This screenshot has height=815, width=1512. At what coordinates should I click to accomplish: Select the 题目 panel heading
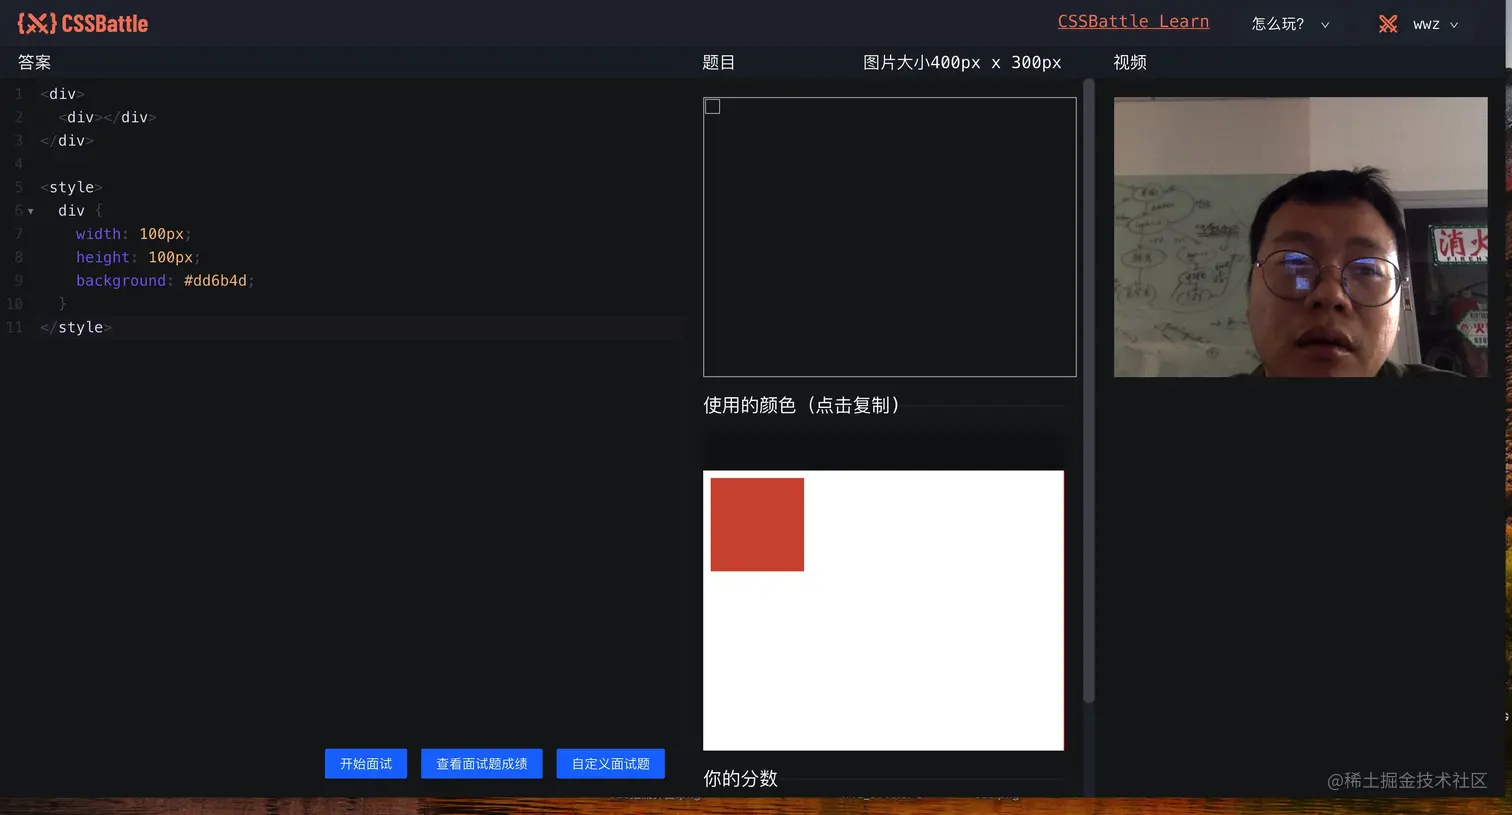click(x=719, y=62)
